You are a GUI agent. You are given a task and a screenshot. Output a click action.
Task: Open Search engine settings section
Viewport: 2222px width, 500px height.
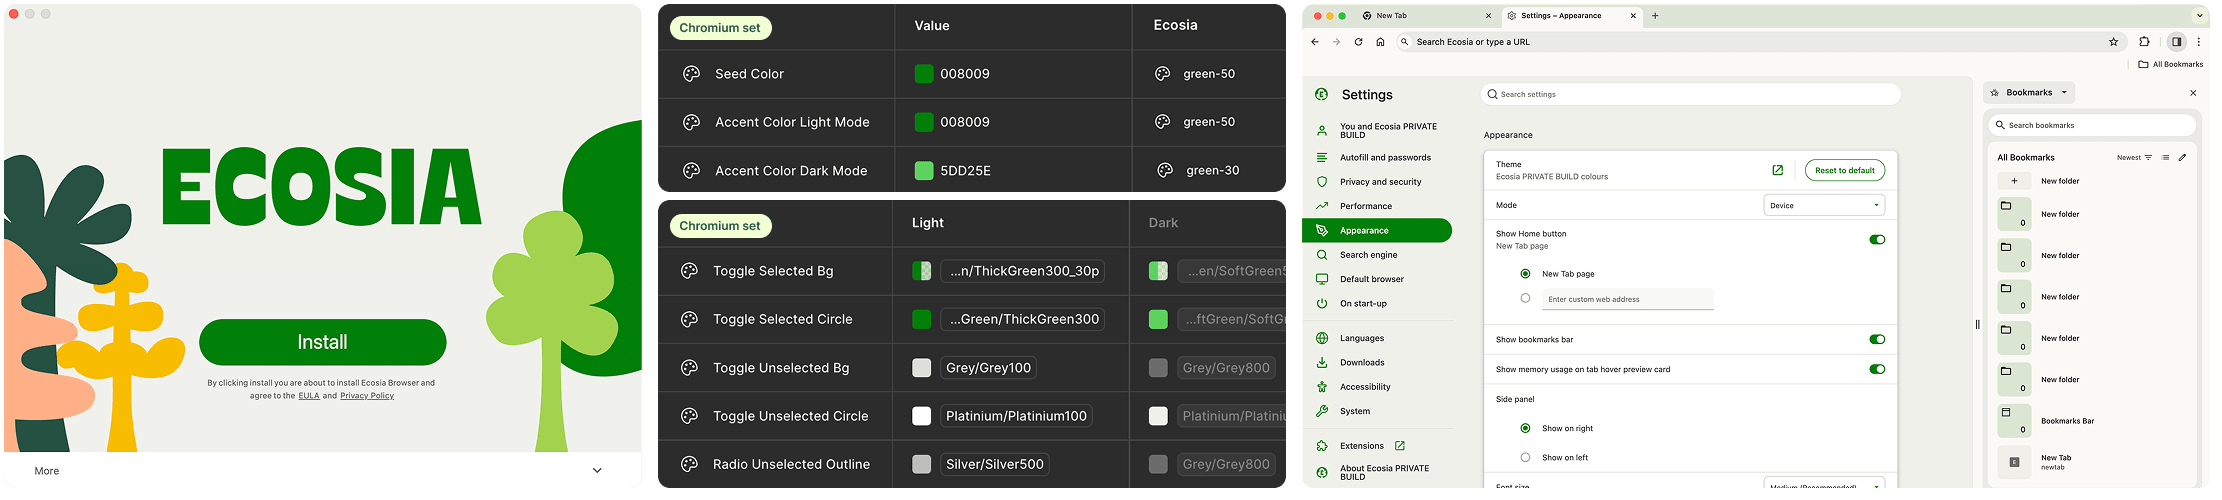click(x=1369, y=255)
